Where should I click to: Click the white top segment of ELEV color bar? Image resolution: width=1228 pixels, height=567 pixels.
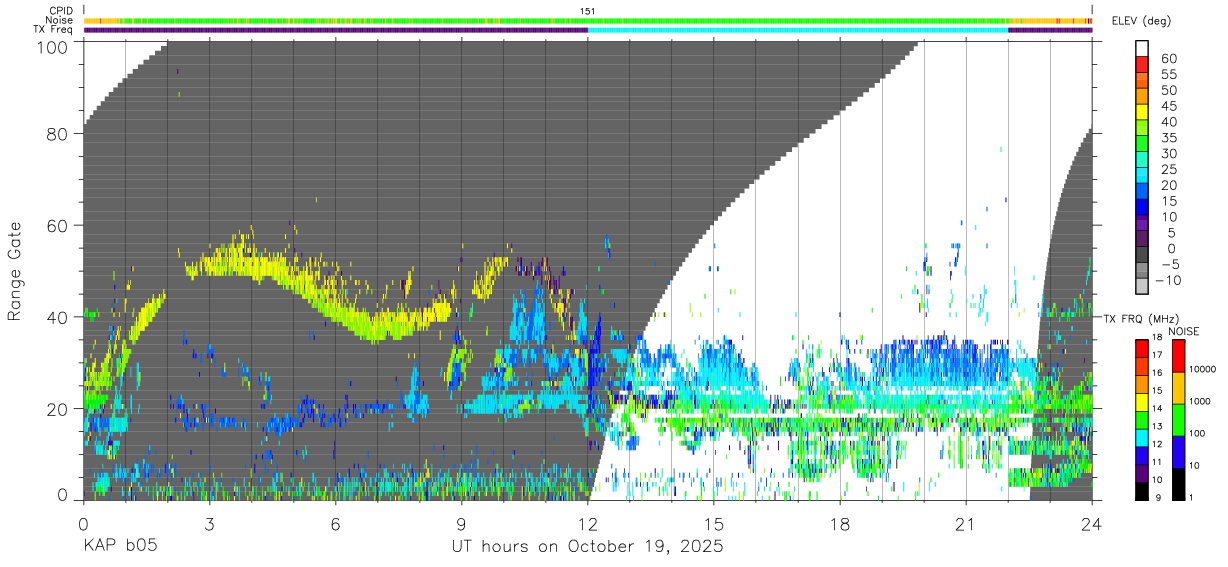[1144, 46]
